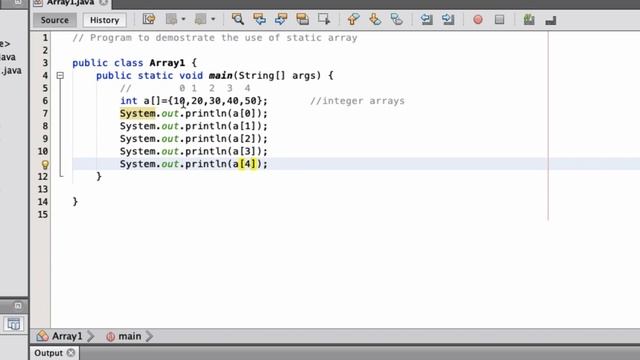The height and width of the screenshot is (360, 640).
Task: Click the method name main on line 4
Action: [x=220, y=76]
